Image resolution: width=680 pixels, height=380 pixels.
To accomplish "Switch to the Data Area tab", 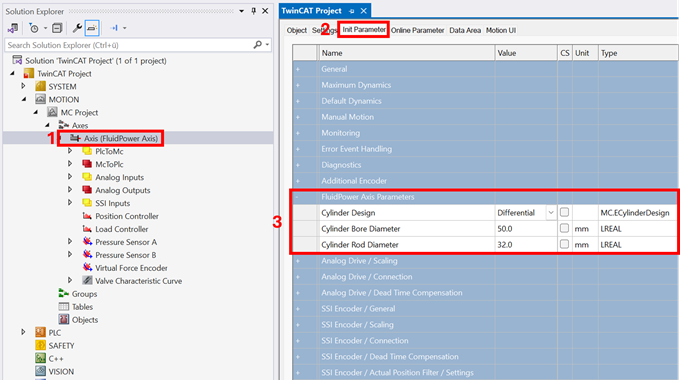I will 465,30.
